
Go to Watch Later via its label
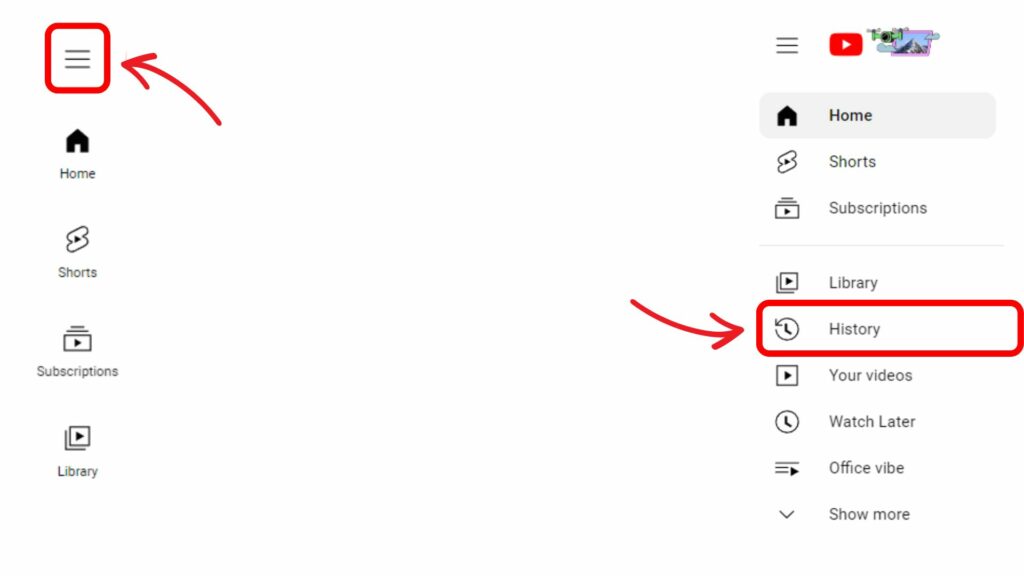872,421
